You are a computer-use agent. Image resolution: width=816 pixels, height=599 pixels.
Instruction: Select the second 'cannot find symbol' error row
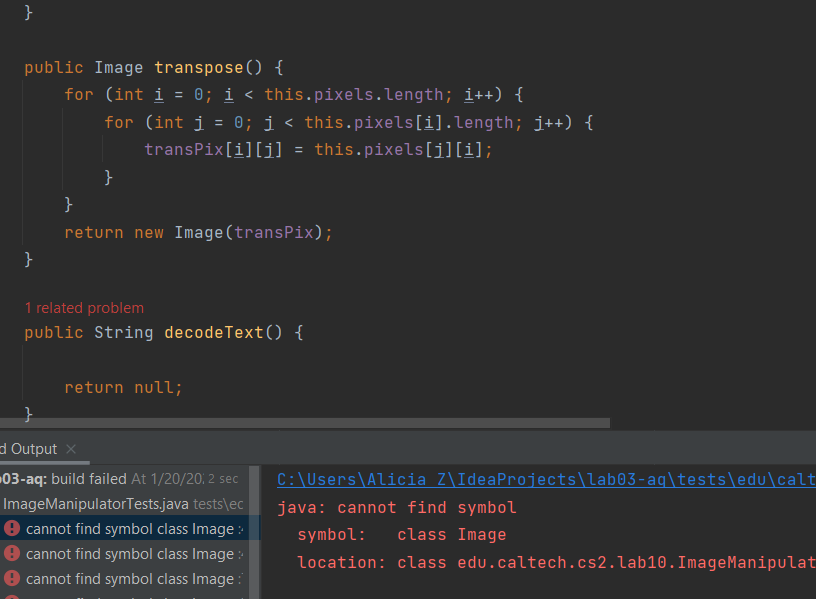(130, 553)
